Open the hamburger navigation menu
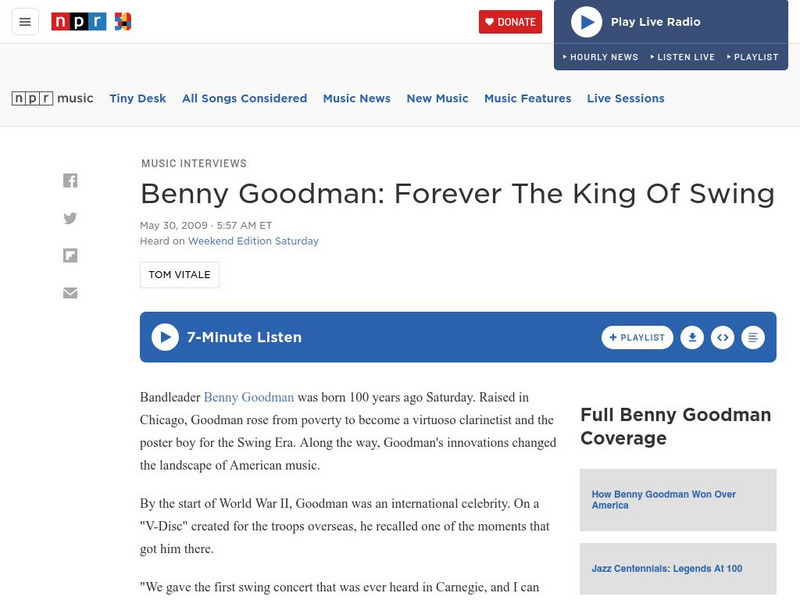800x600 pixels. (25, 22)
